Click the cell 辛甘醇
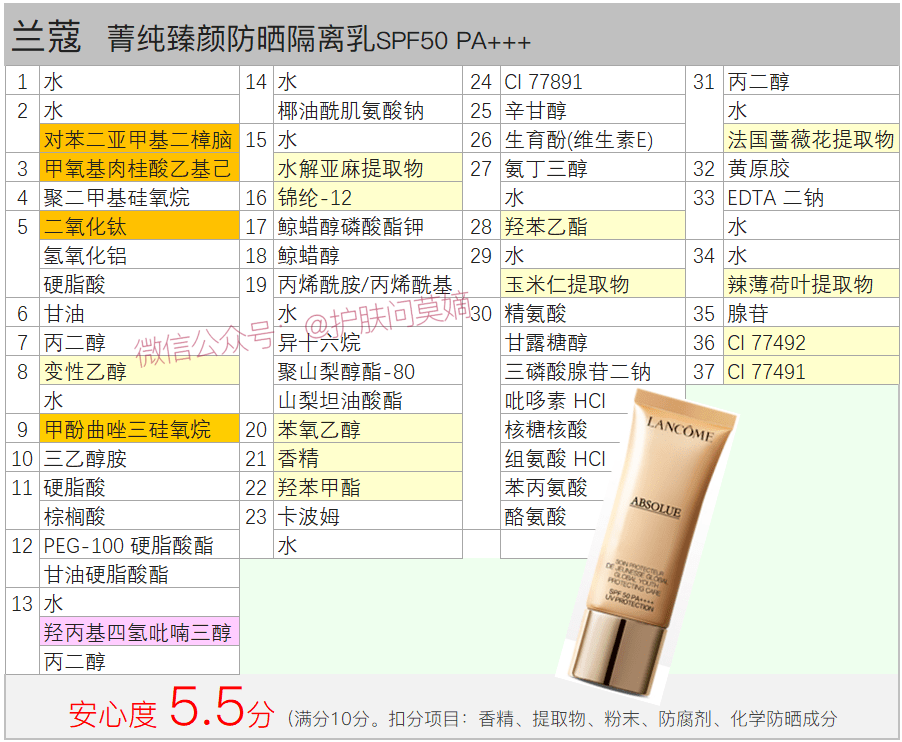The width and height of the screenshot is (902, 742). tap(593, 110)
